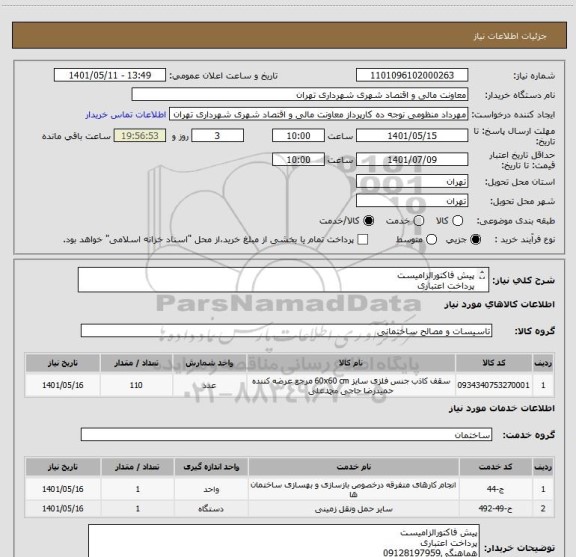Viewport: 576px width, 557px height.
Task: Click the goods group field تاسیسات و مصالح ساختمانی
Action: (x=286, y=331)
